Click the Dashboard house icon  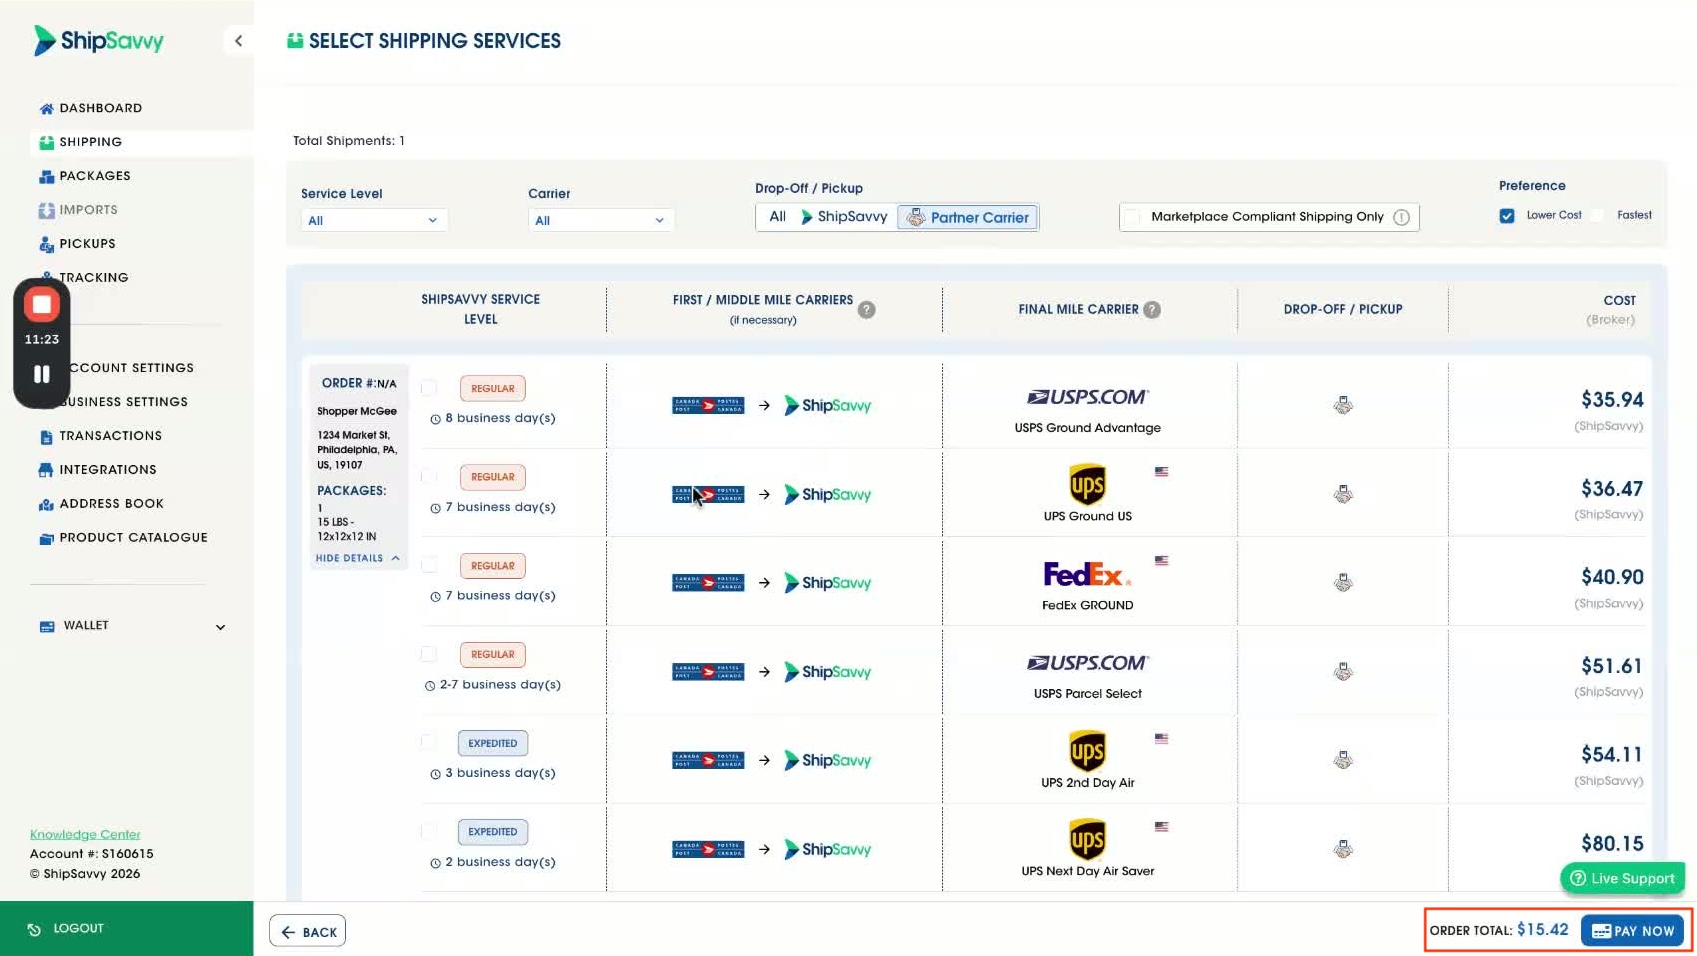(46, 108)
